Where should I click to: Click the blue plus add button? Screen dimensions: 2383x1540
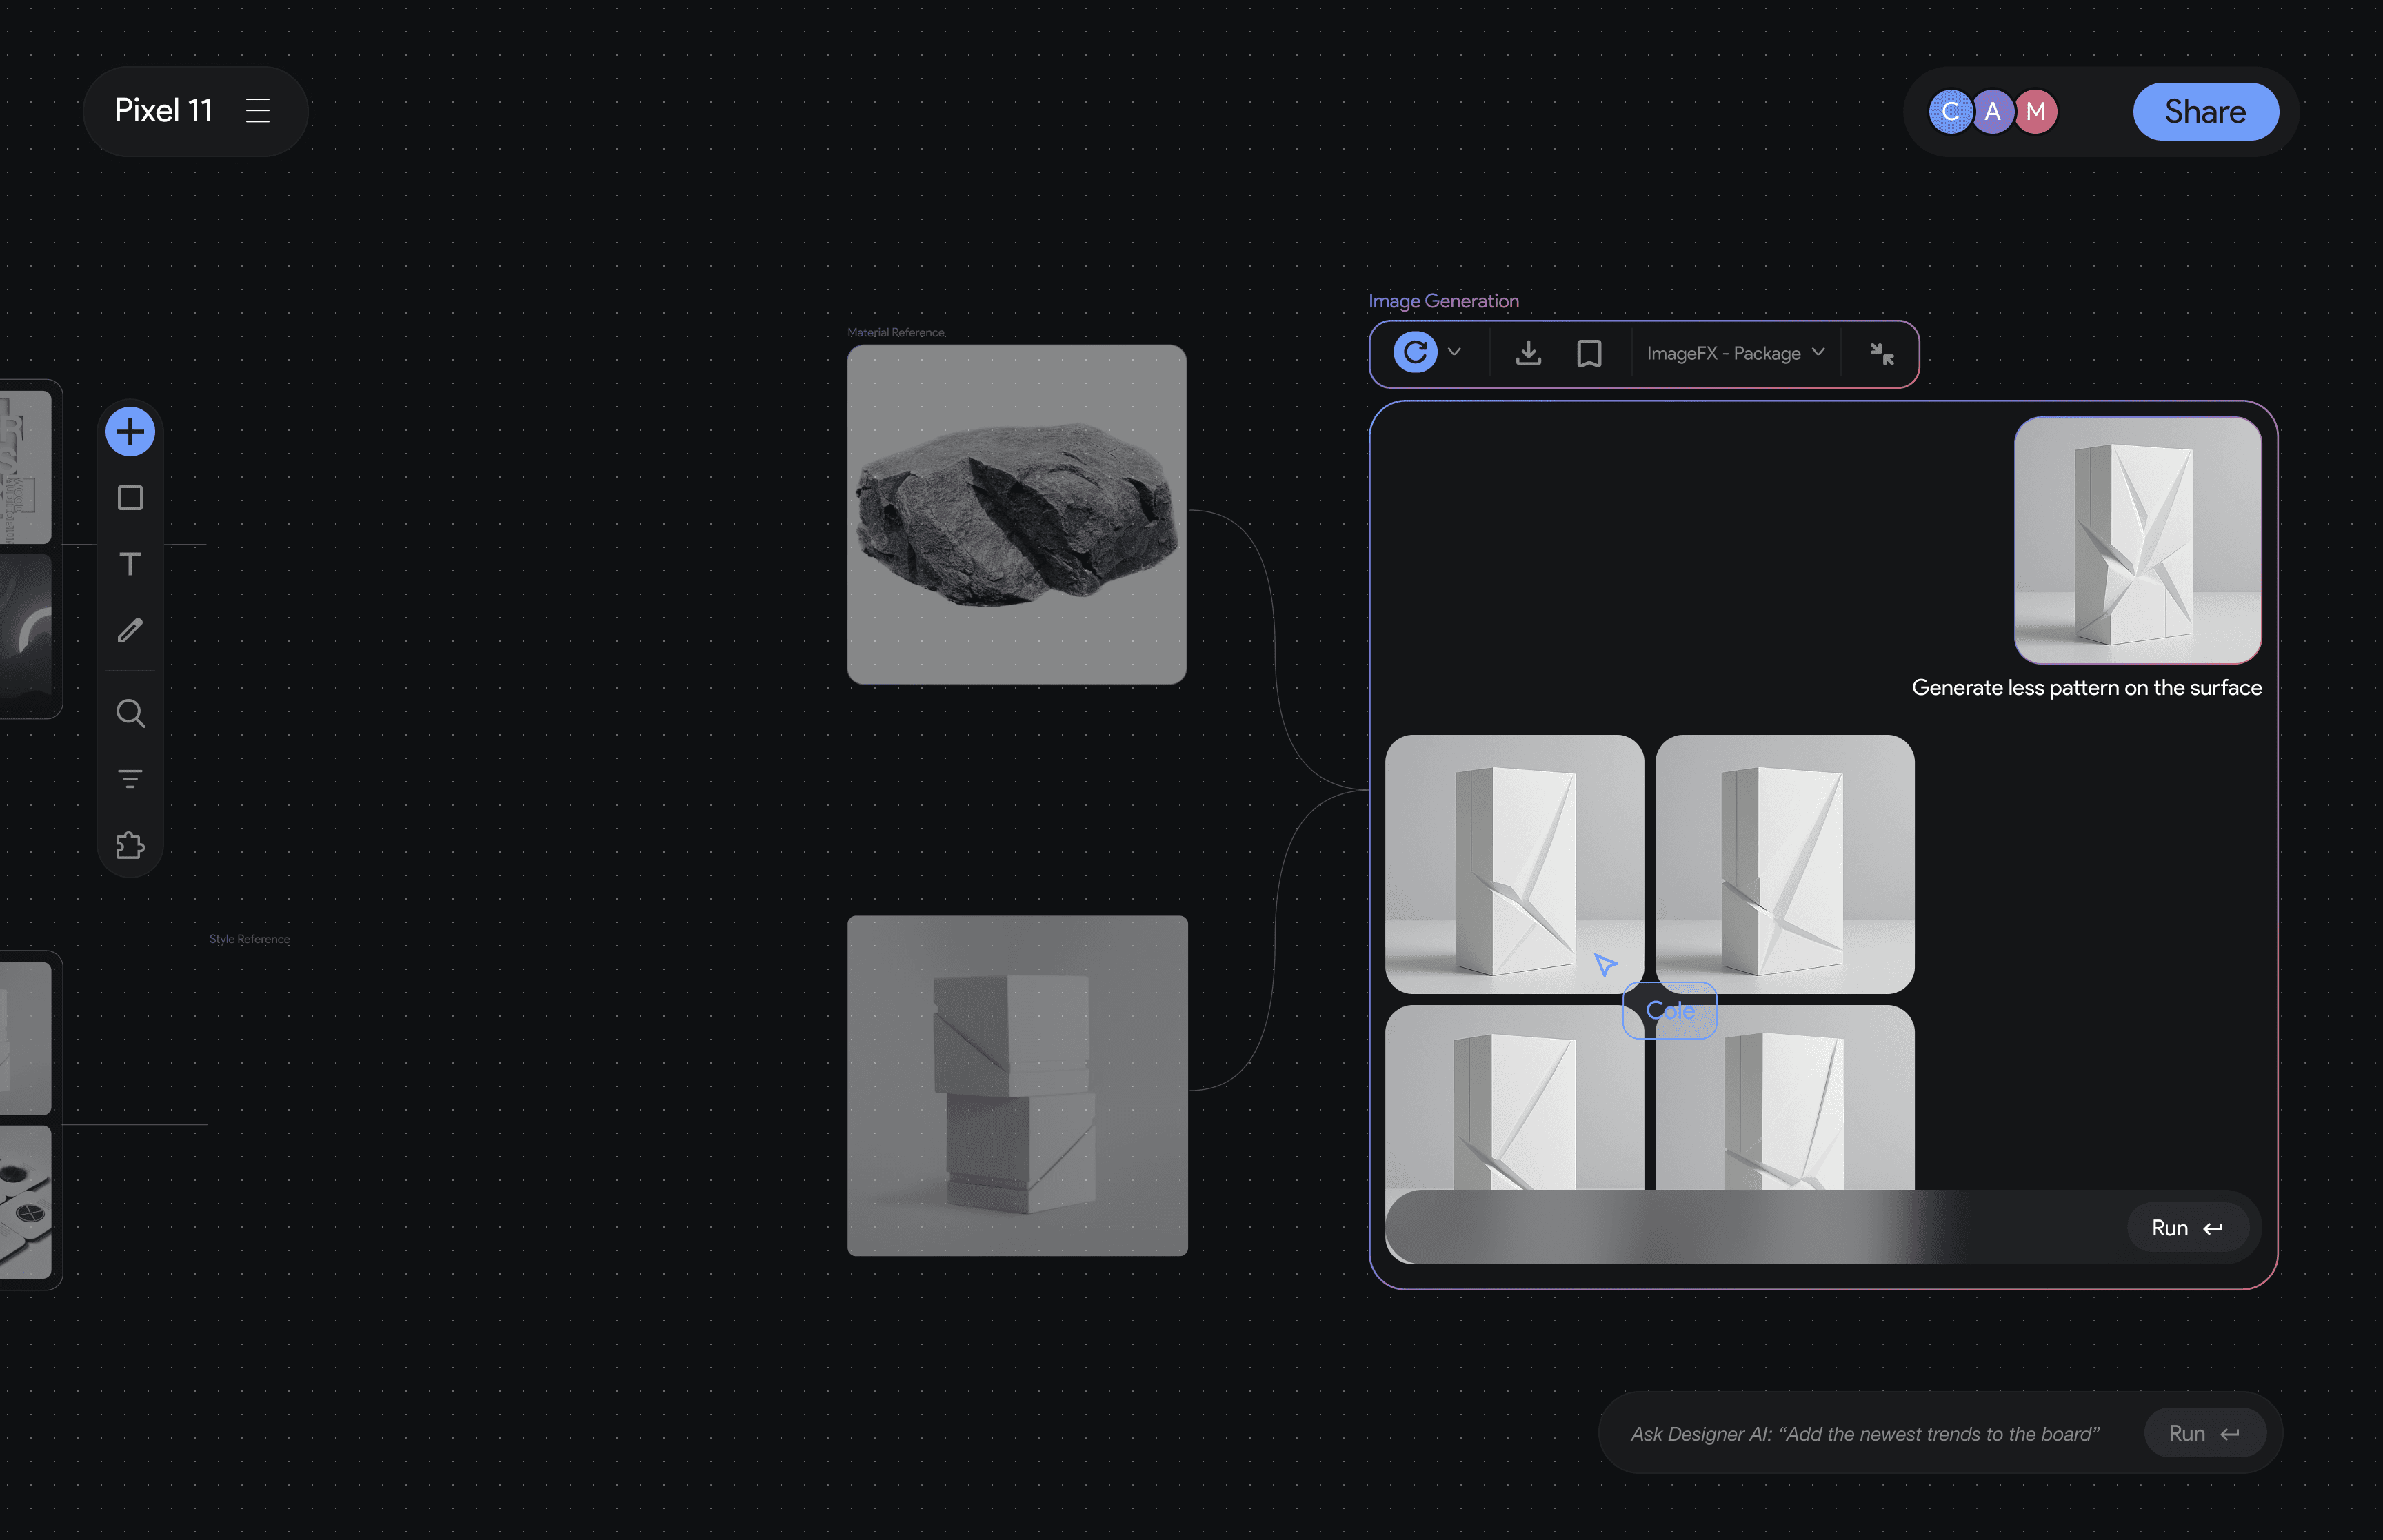tap(130, 432)
